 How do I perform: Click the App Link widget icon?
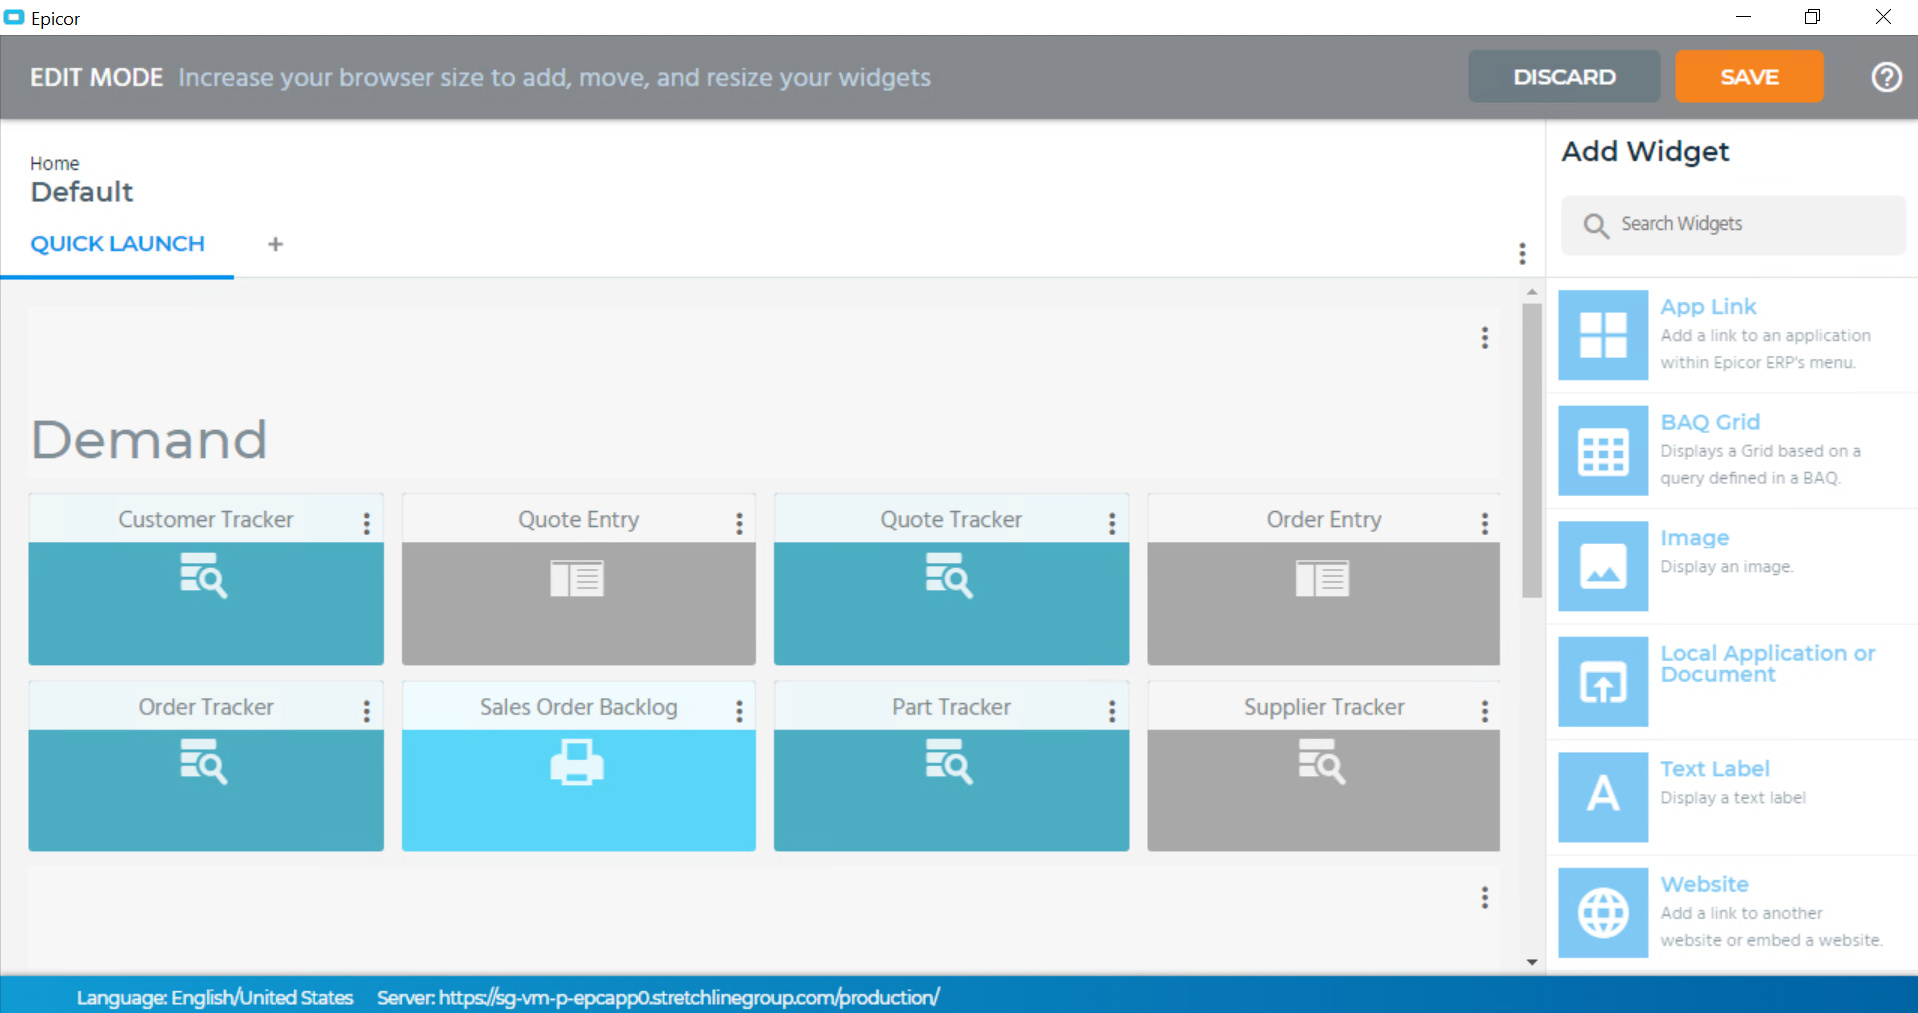tap(1603, 335)
